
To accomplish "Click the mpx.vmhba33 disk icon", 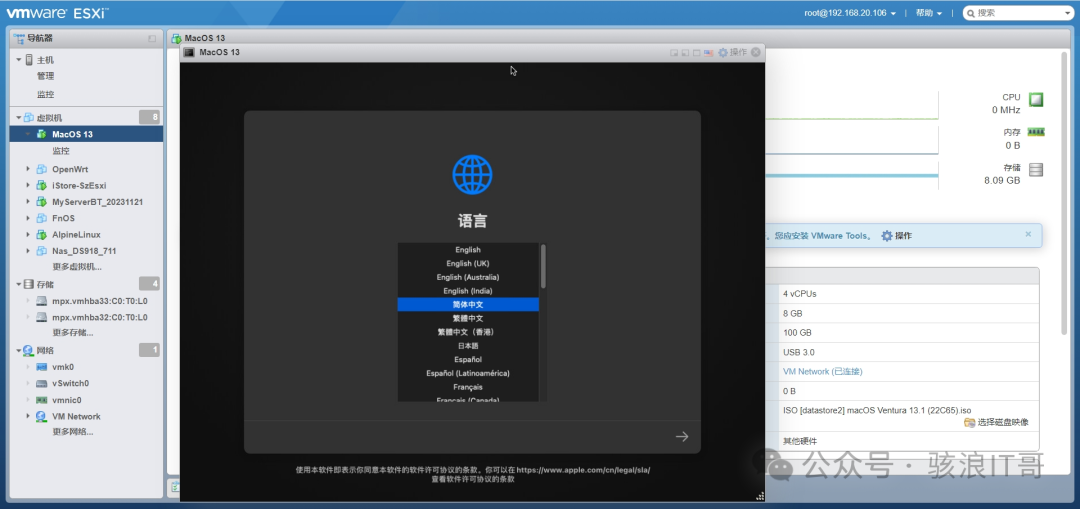I will tap(41, 301).
